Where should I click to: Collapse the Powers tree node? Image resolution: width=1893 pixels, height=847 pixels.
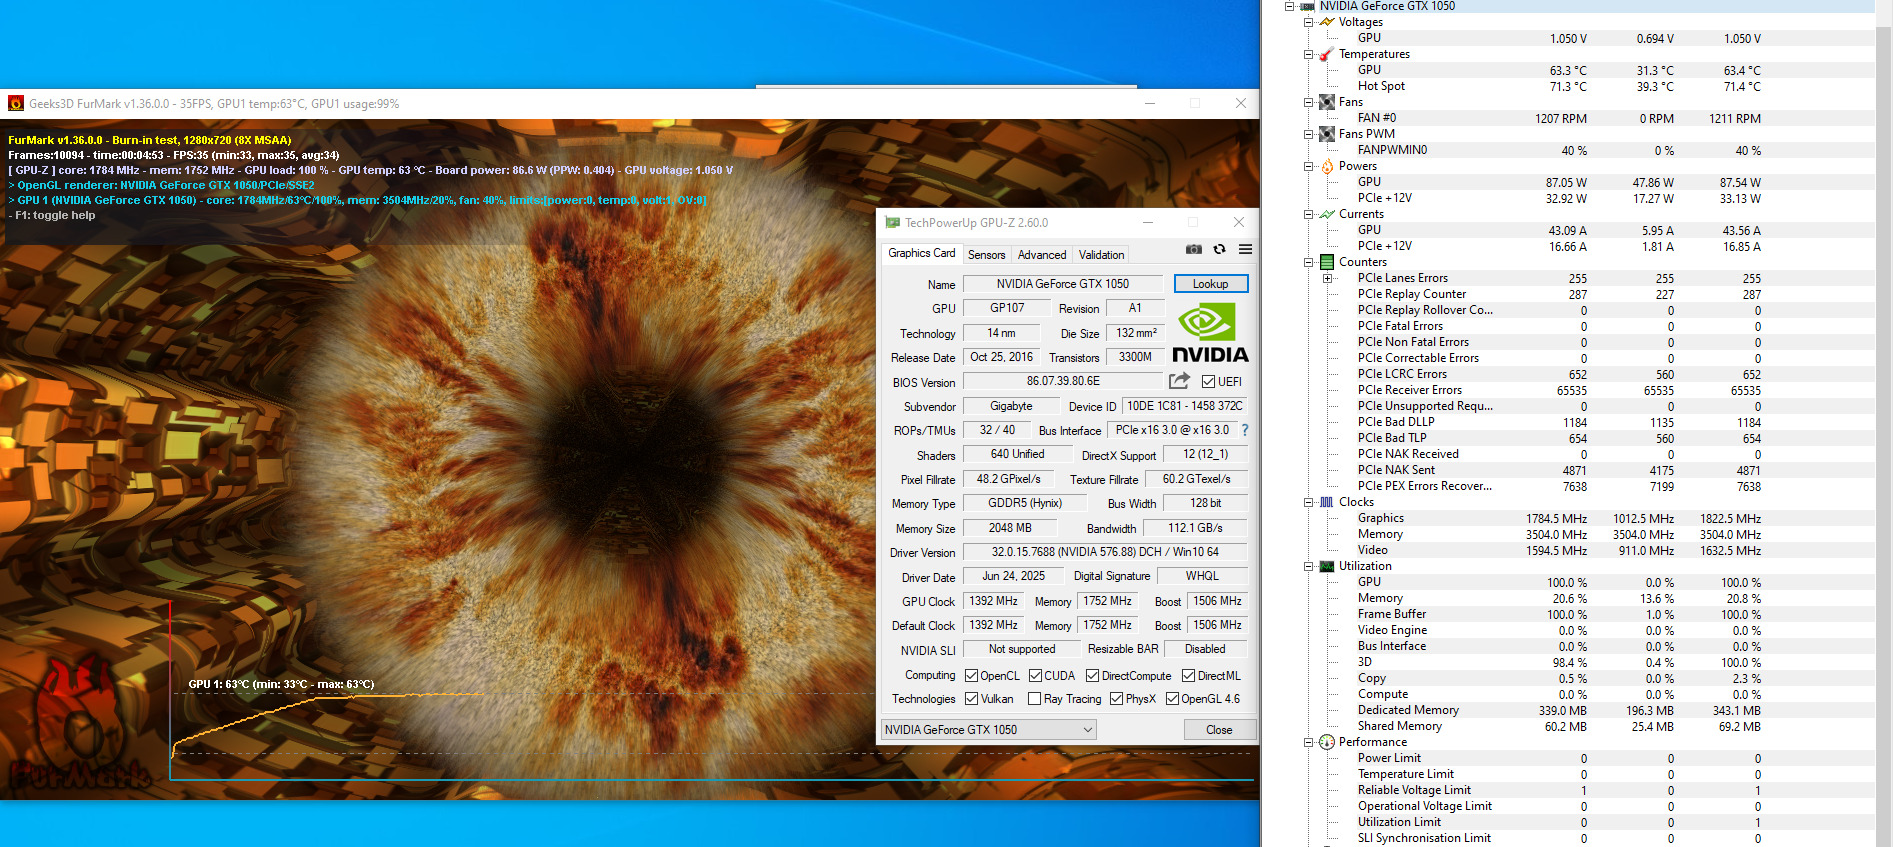(x=1308, y=166)
